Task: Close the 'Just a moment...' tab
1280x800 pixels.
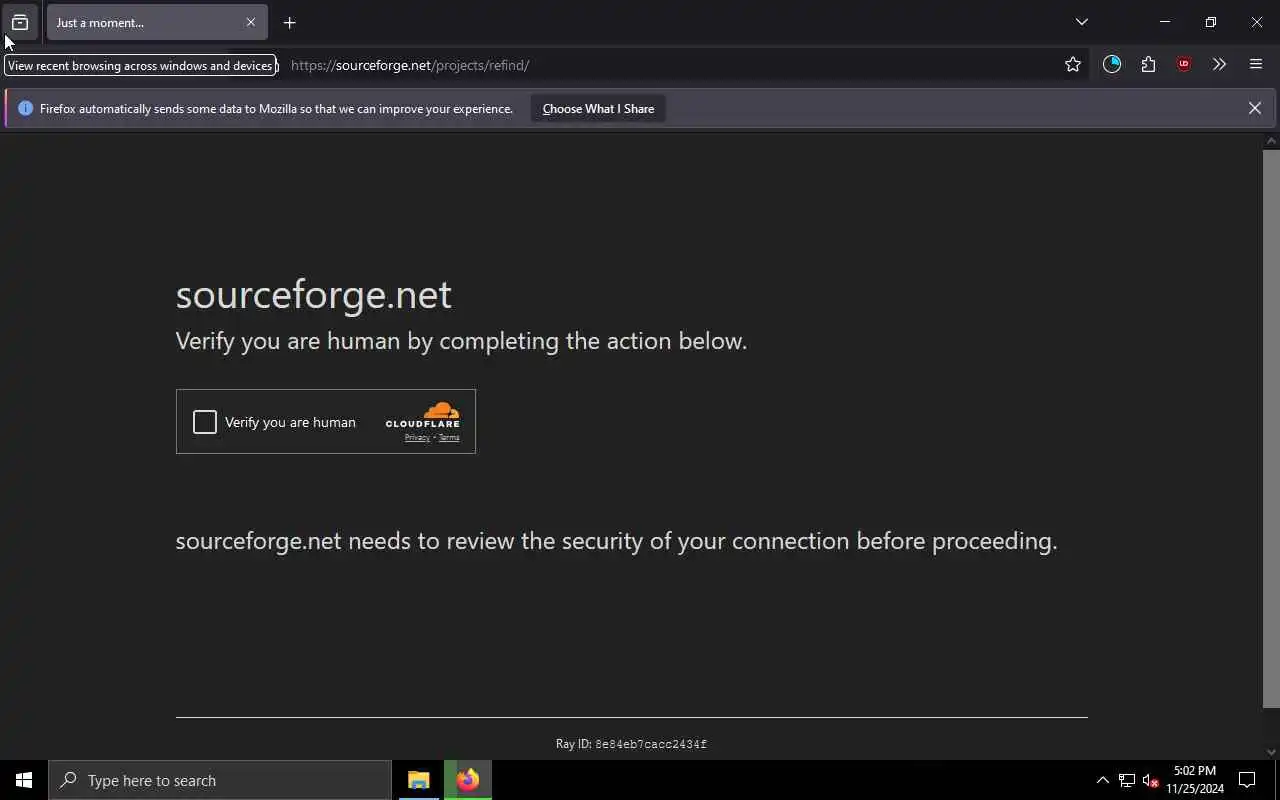Action: (x=250, y=22)
